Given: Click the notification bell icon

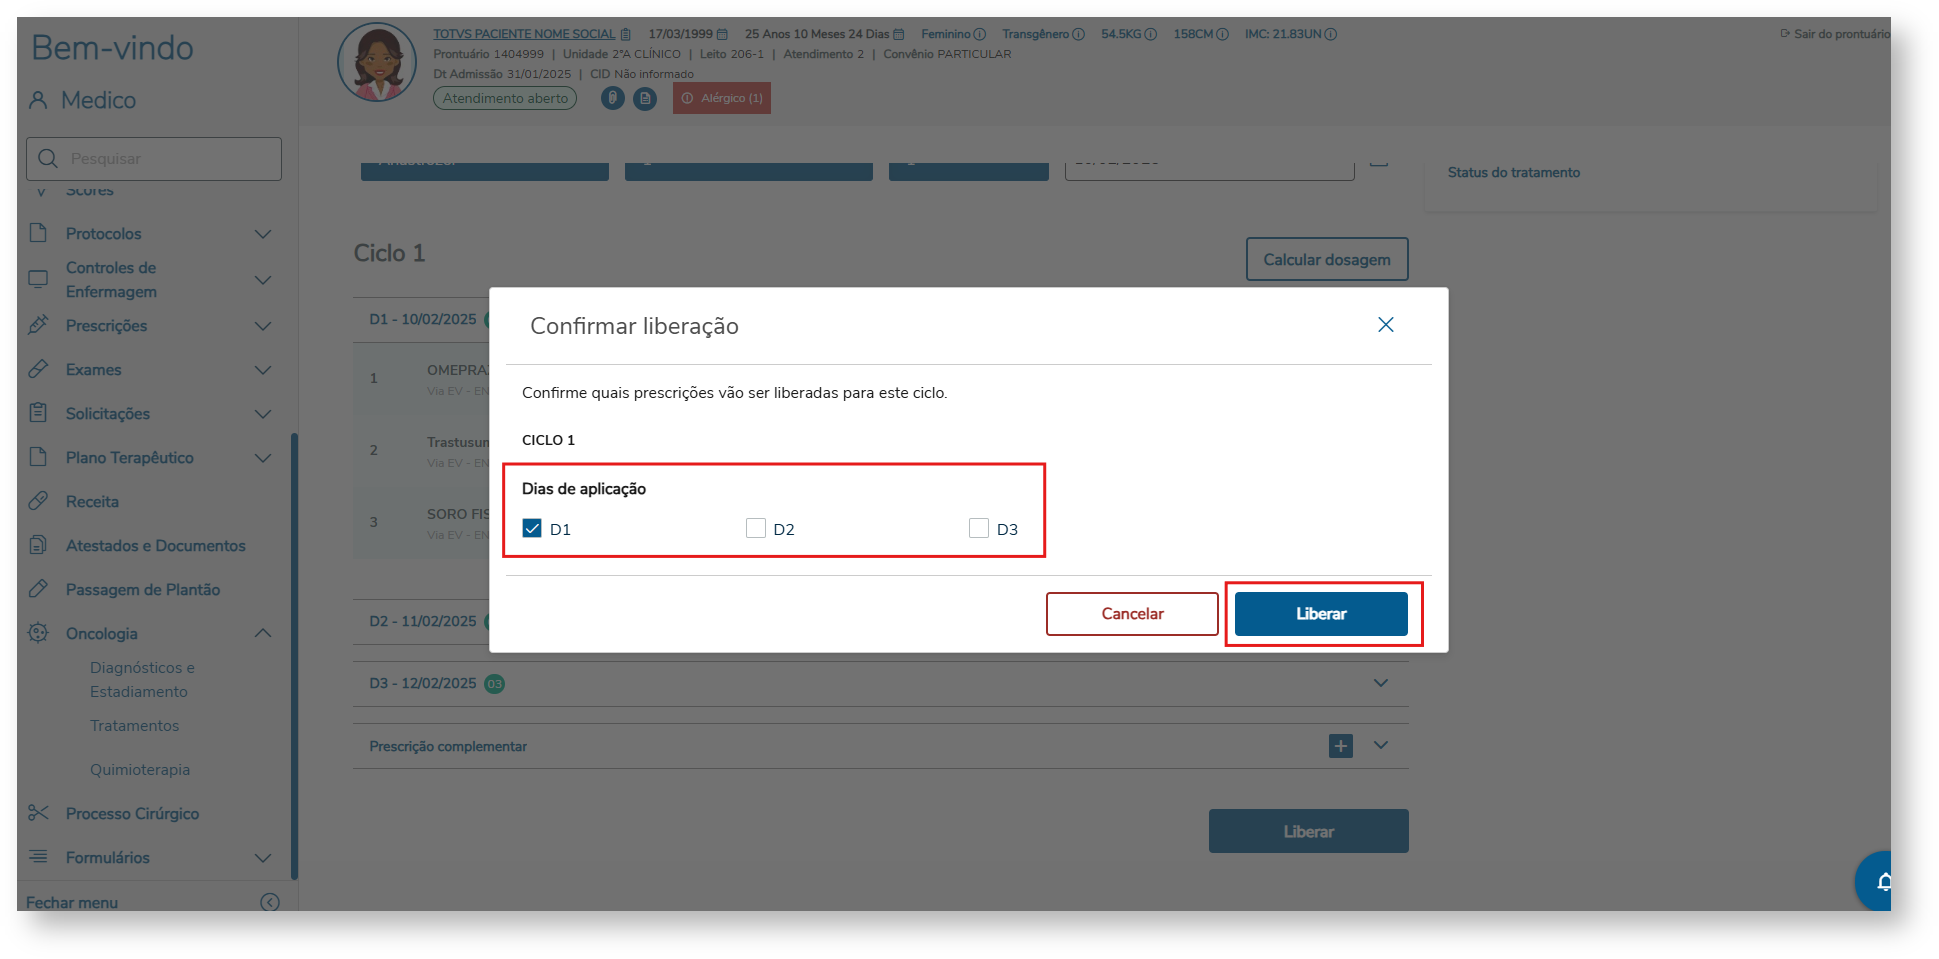Looking at the screenshot, I should (x=1882, y=881).
